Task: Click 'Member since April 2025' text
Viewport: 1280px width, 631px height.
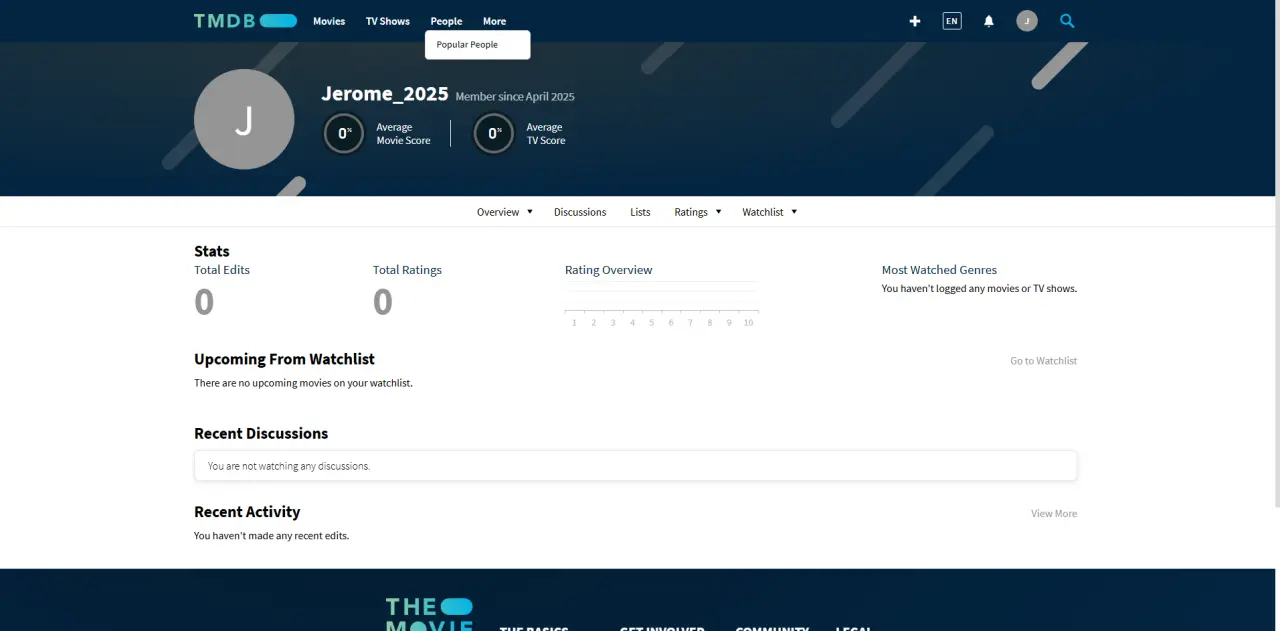Action: coord(515,97)
